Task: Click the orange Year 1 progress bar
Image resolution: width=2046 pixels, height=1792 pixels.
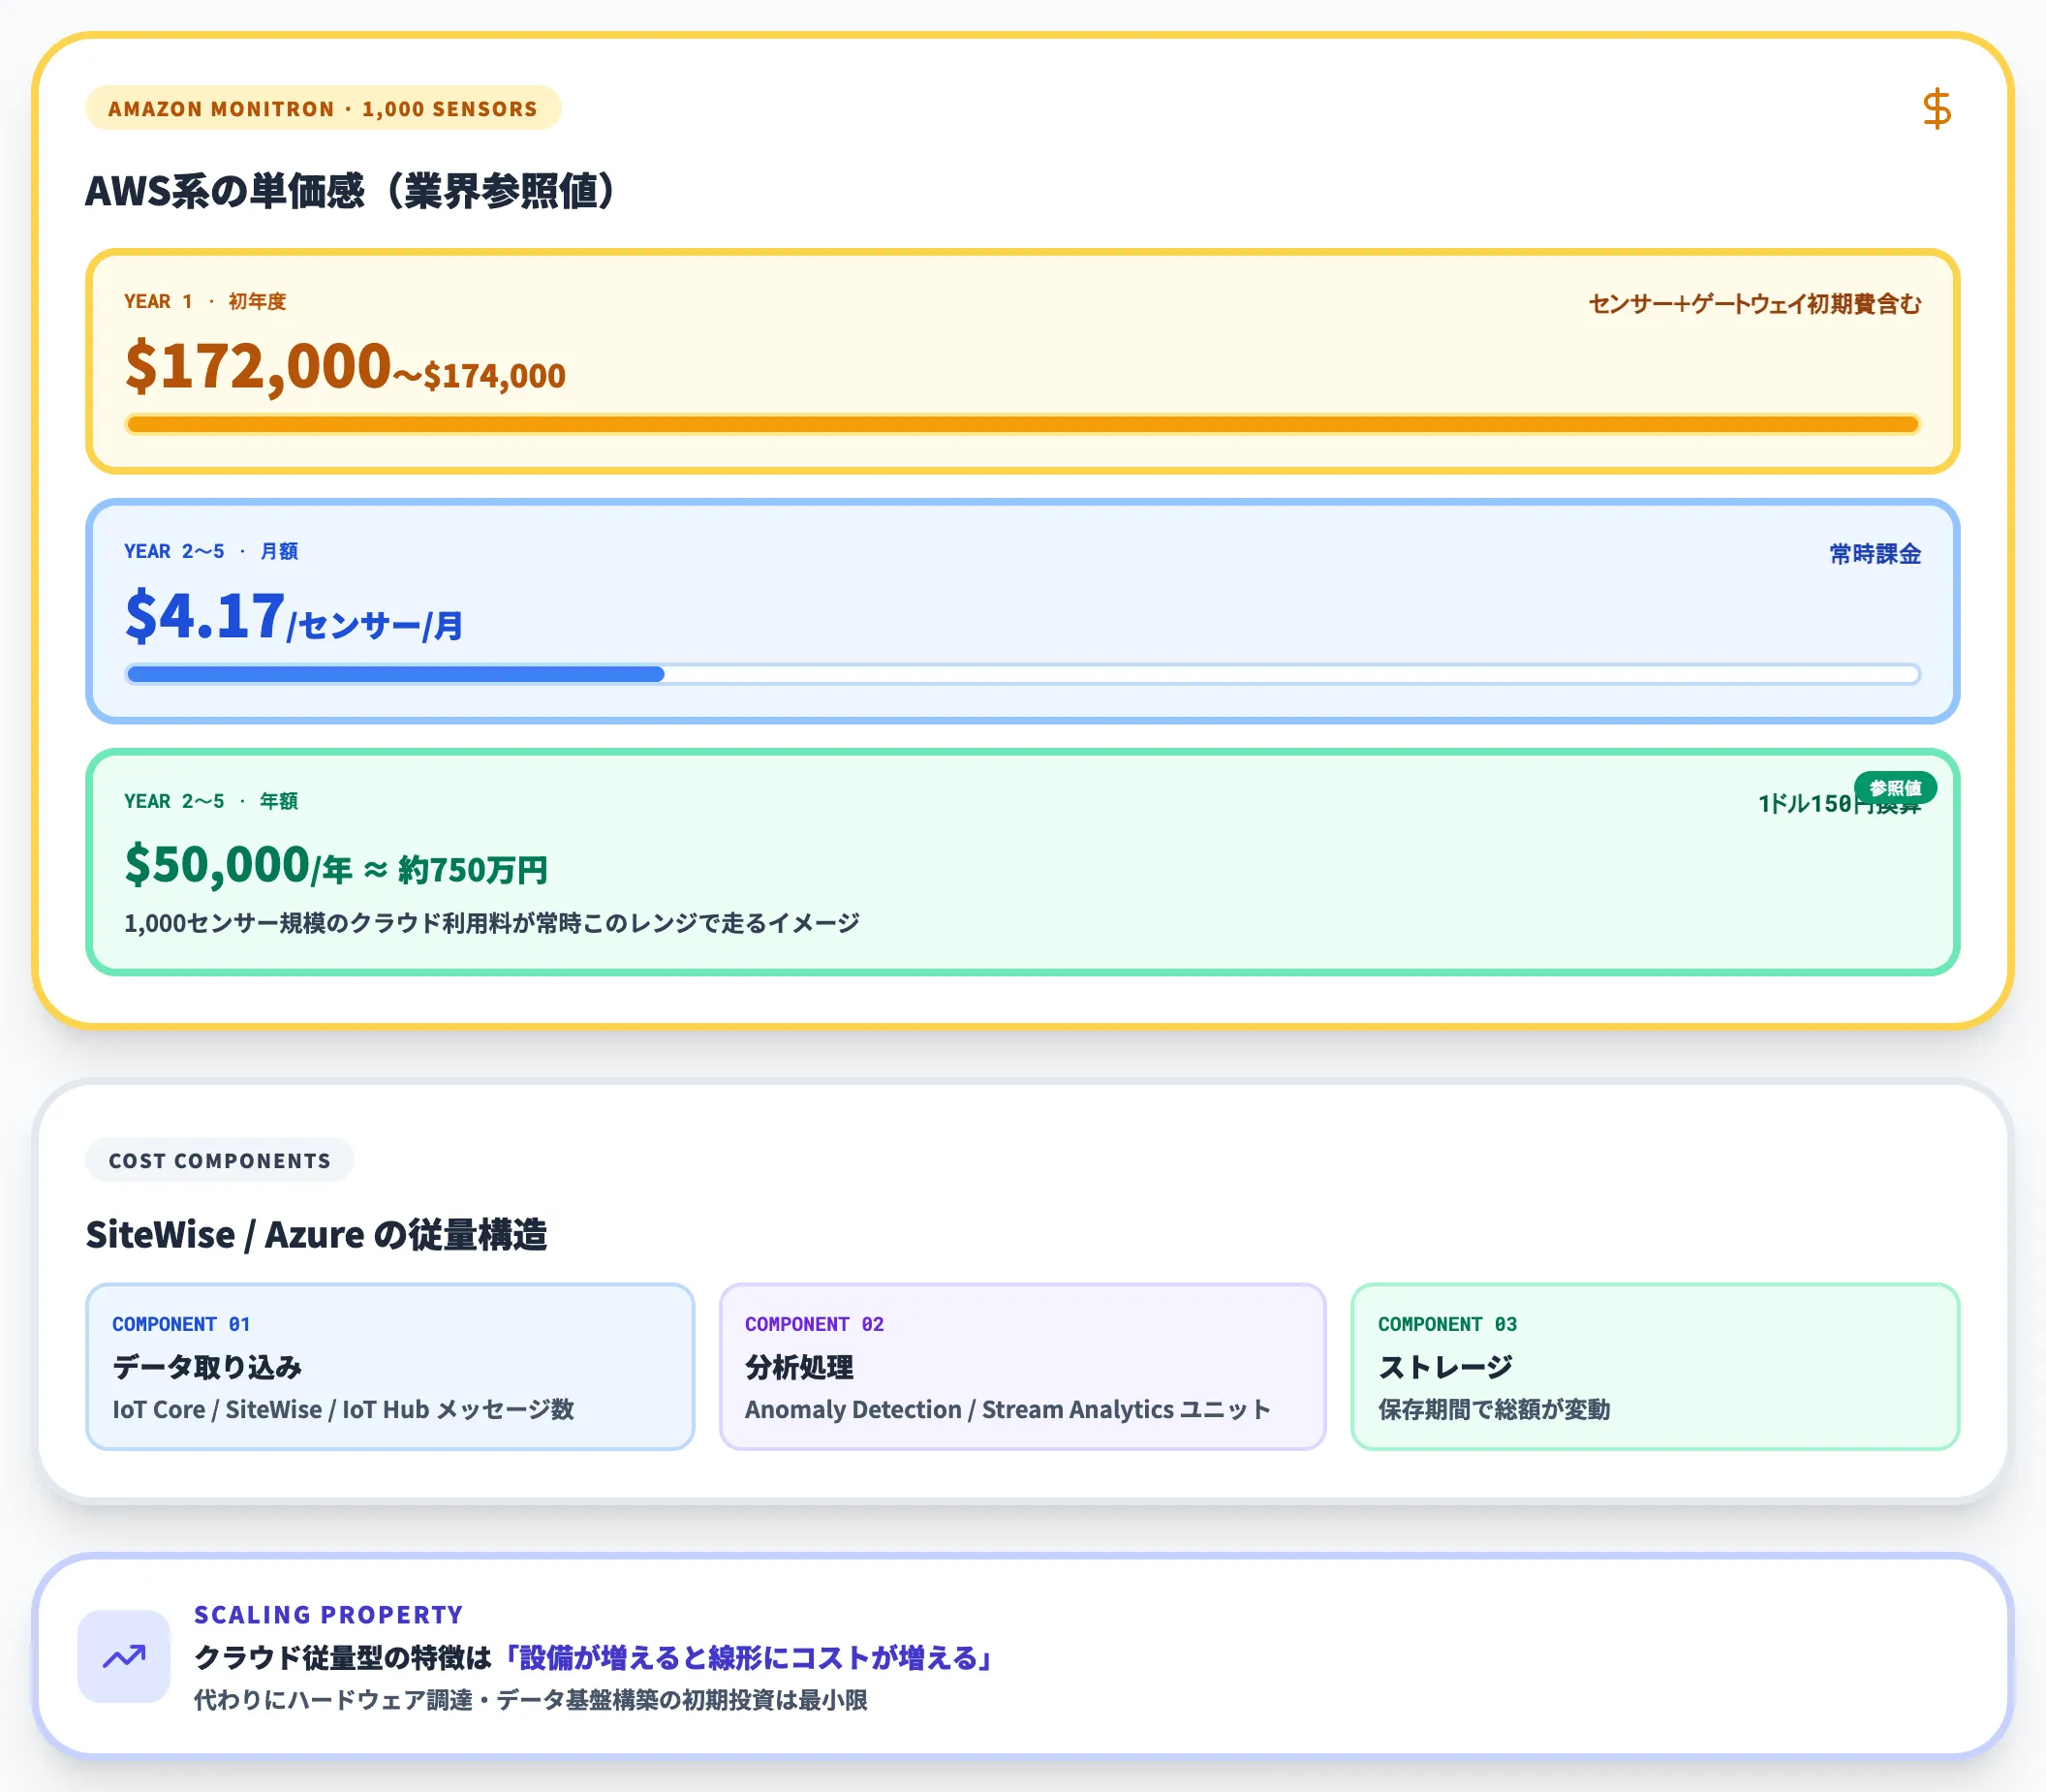Action: tap(1022, 424)
